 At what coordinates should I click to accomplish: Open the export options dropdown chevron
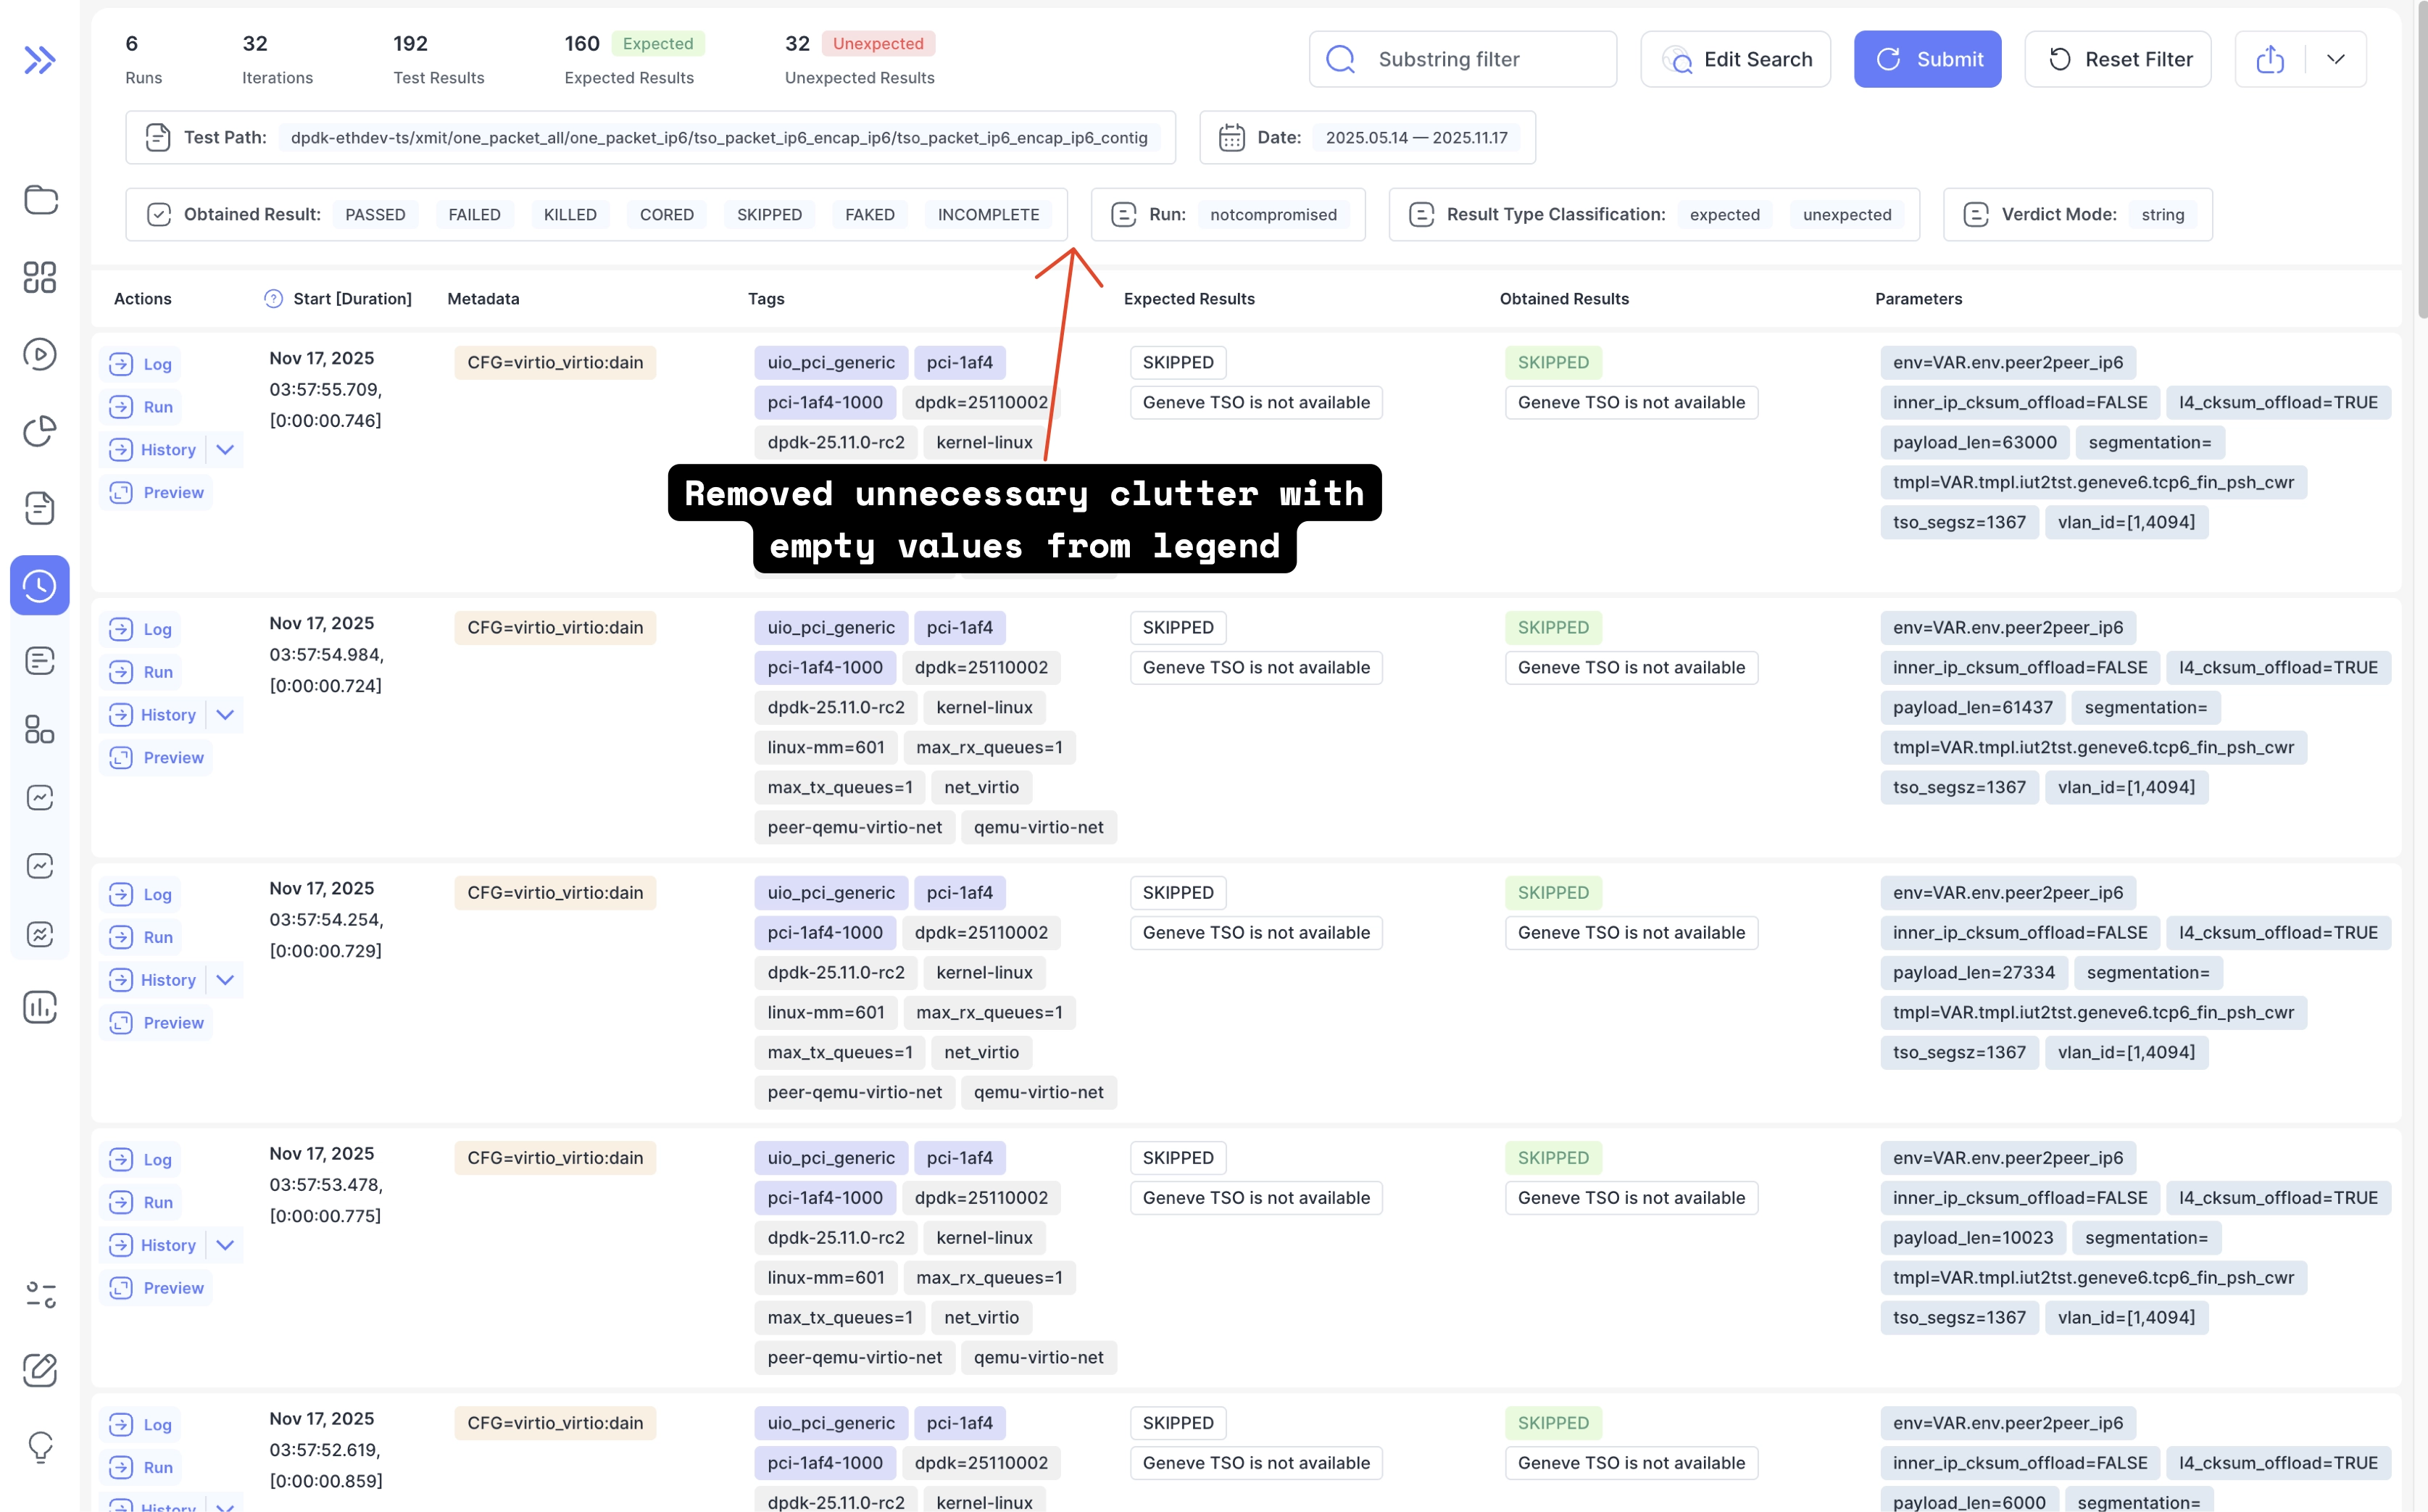(x=2335, y=60)
